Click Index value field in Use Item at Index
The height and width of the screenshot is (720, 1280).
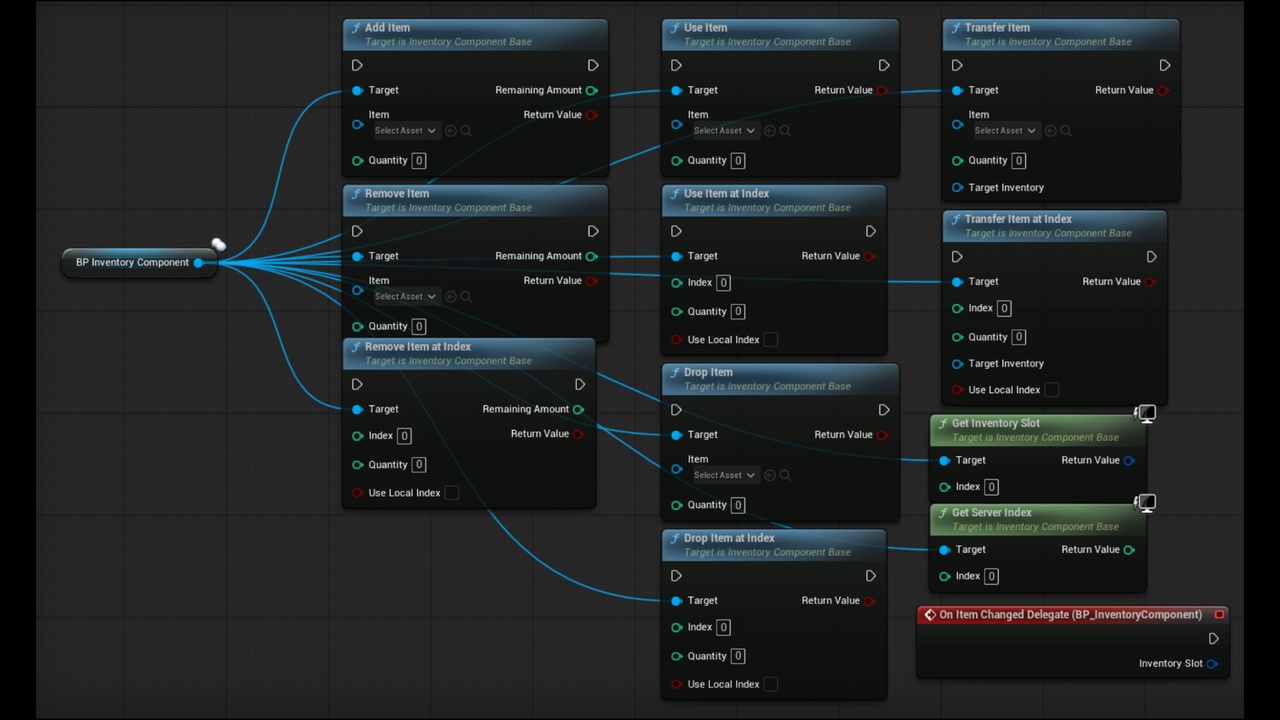coord(724,282)
